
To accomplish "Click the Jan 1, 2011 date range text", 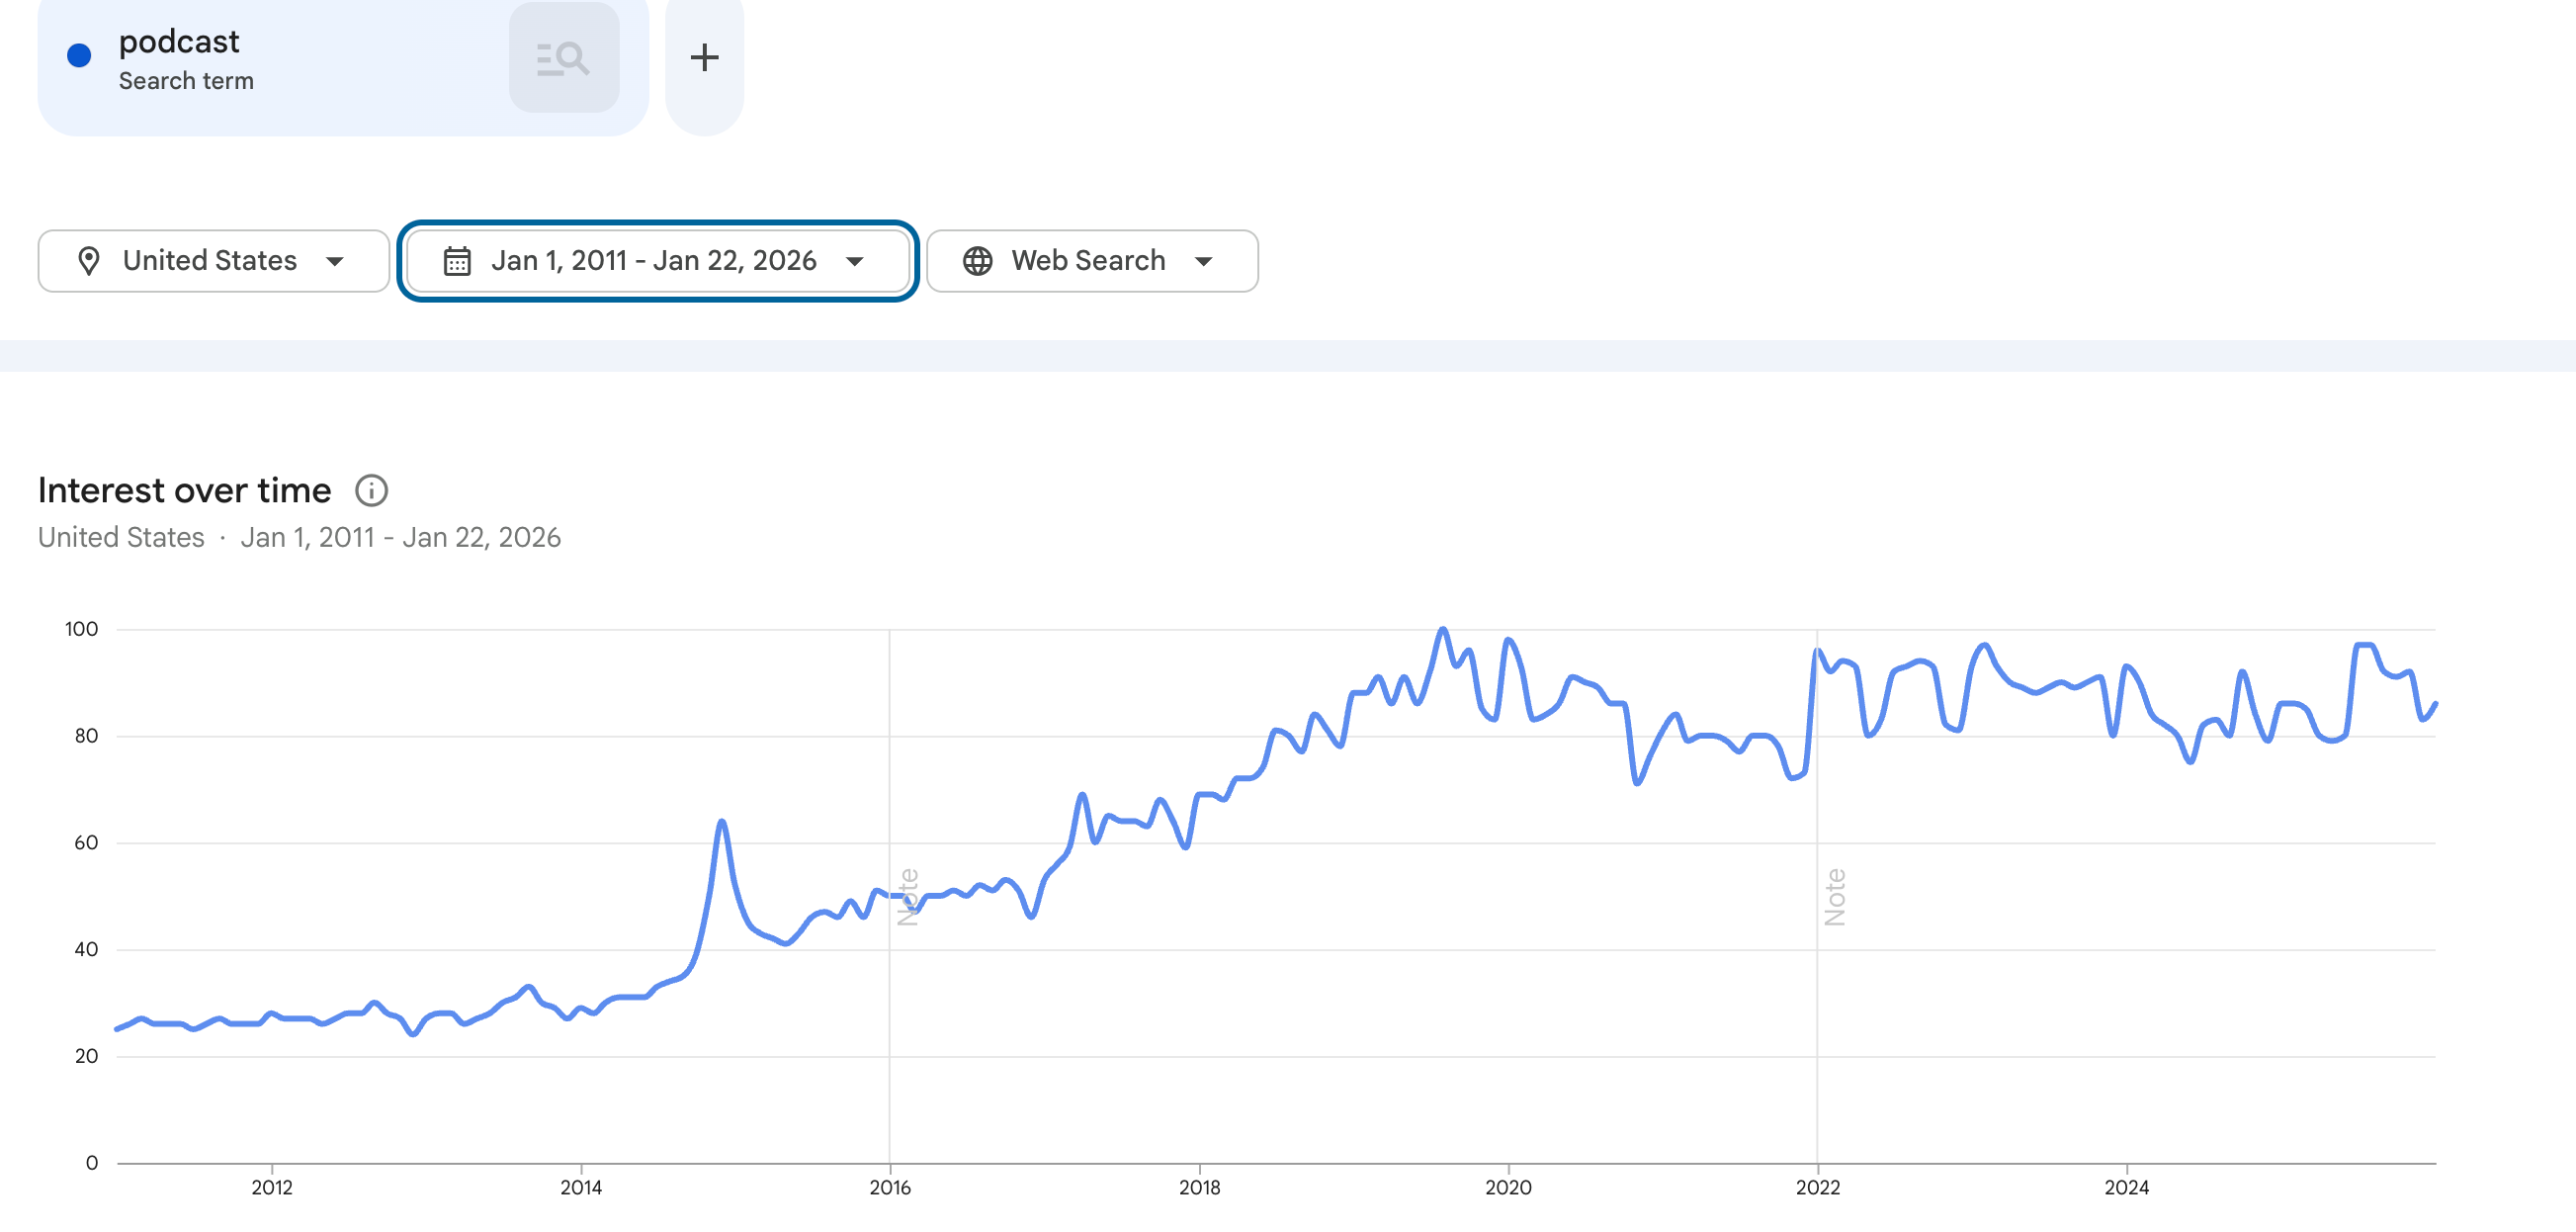I will 653,261.
